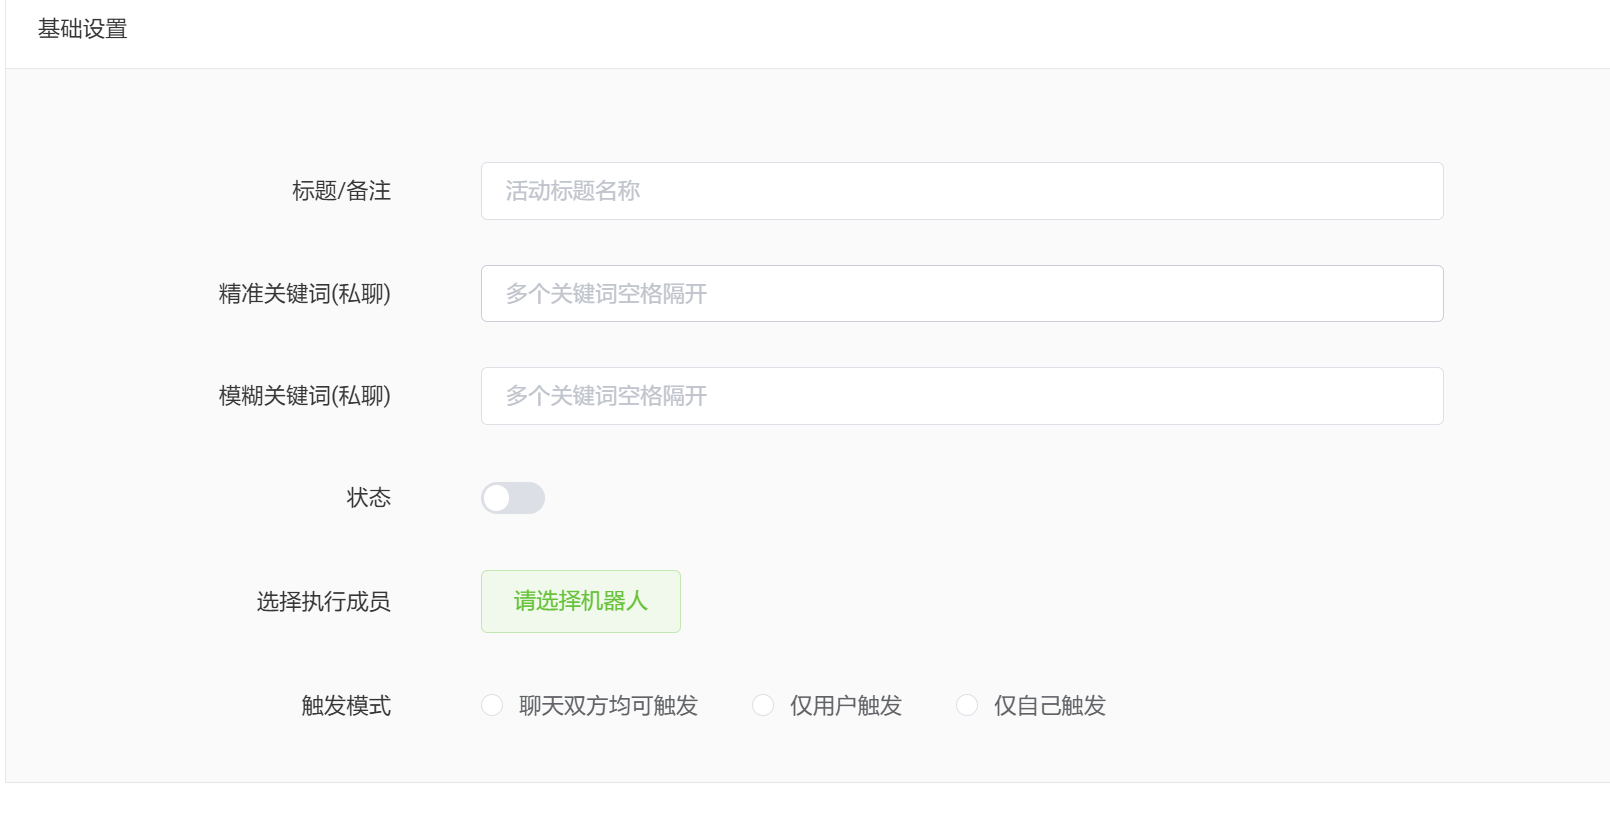The height and width of the screenshot is (823, 1610).
Task: Click the 基础设置 section header
Action: pyautogui.click(x=83, y=29)
